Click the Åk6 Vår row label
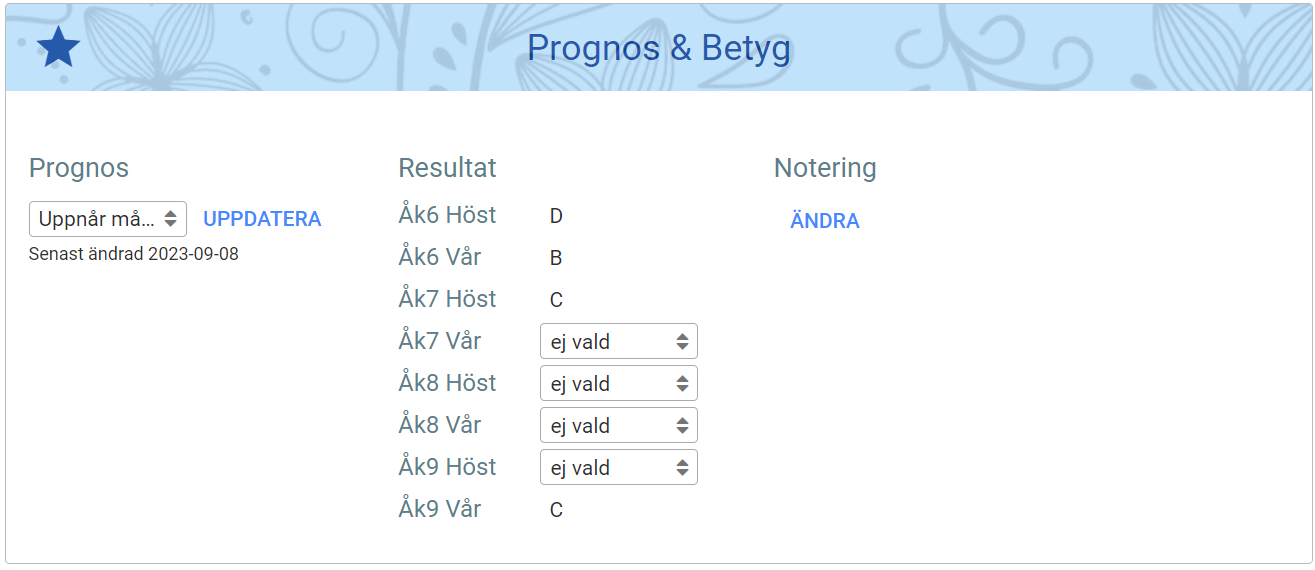The image size is (1315, 570). (440, 257)
